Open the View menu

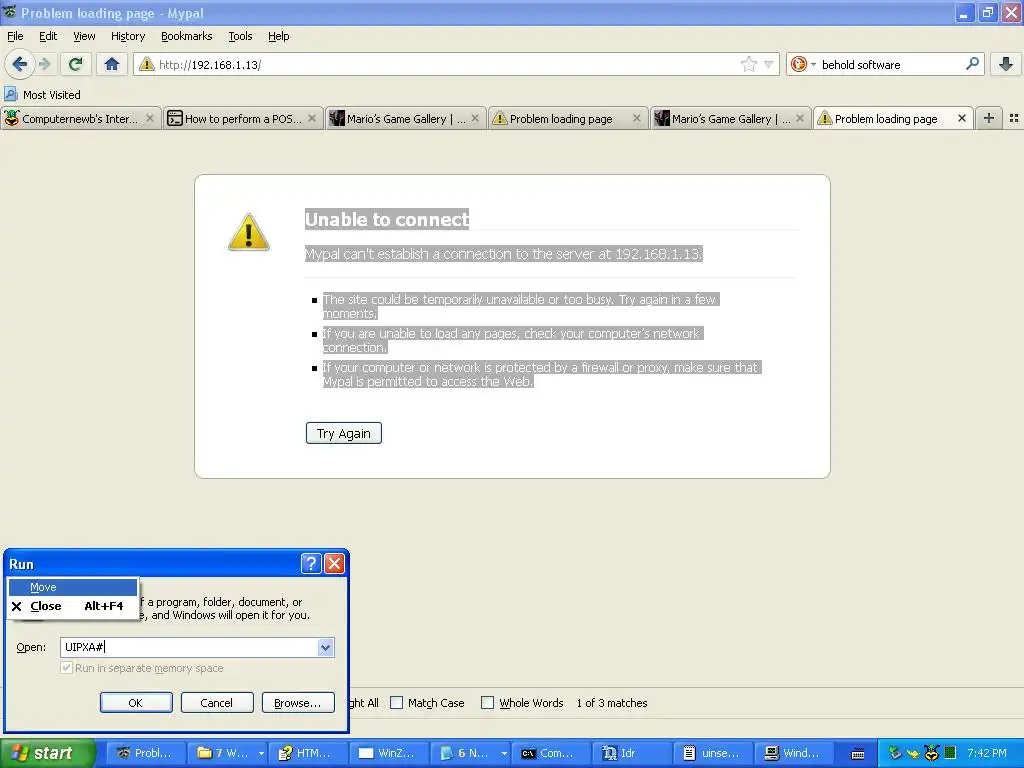point(84,36)
